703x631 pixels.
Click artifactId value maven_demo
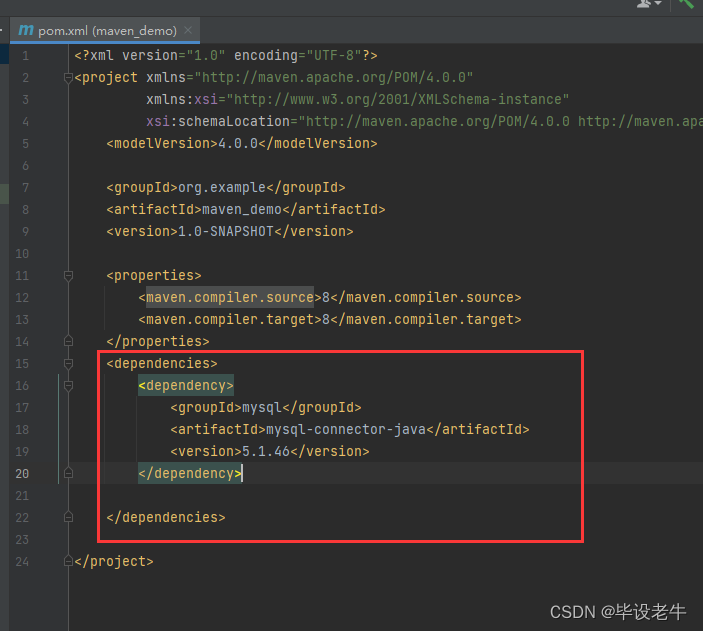tap(242, 209)
